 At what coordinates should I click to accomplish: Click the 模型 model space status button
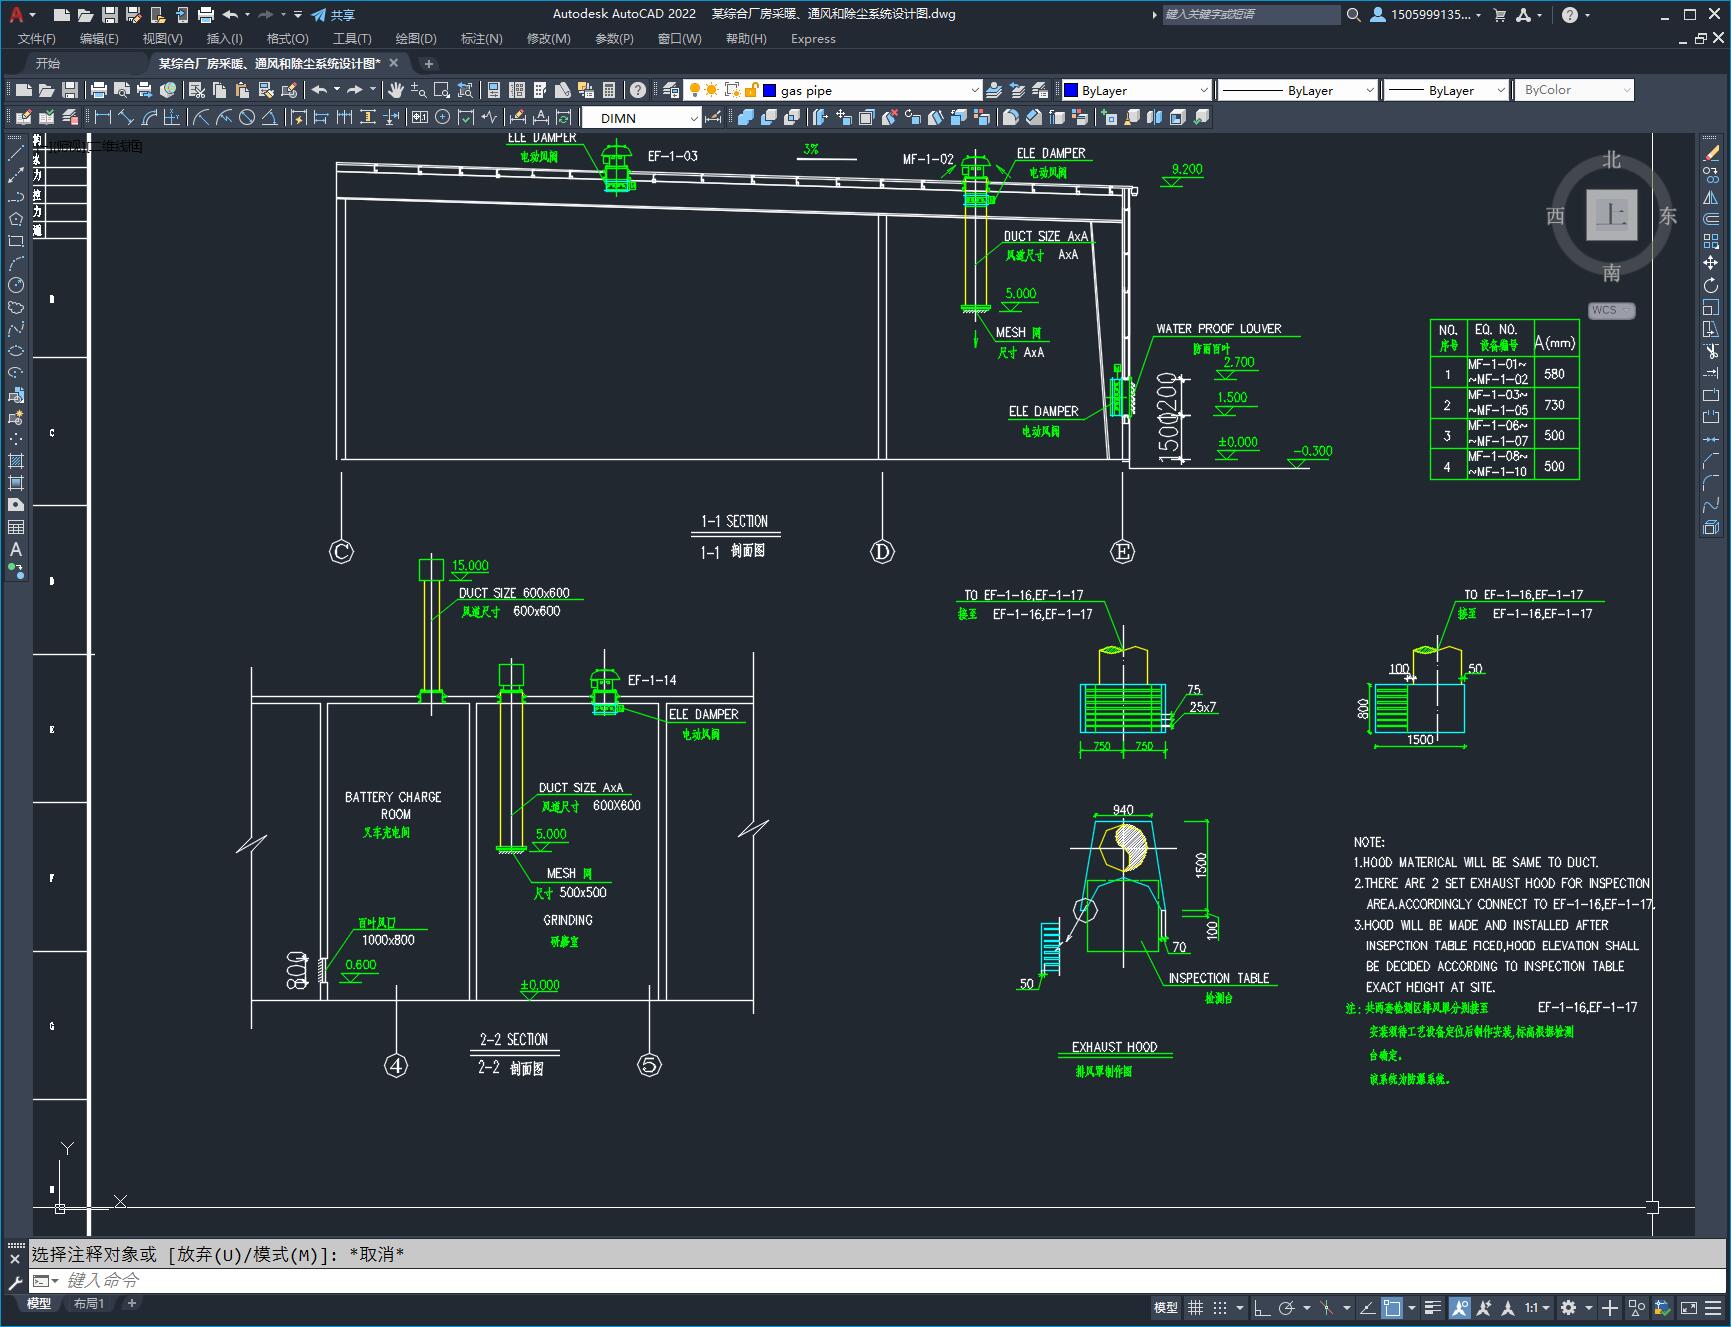click(x=1165, y=1307)
